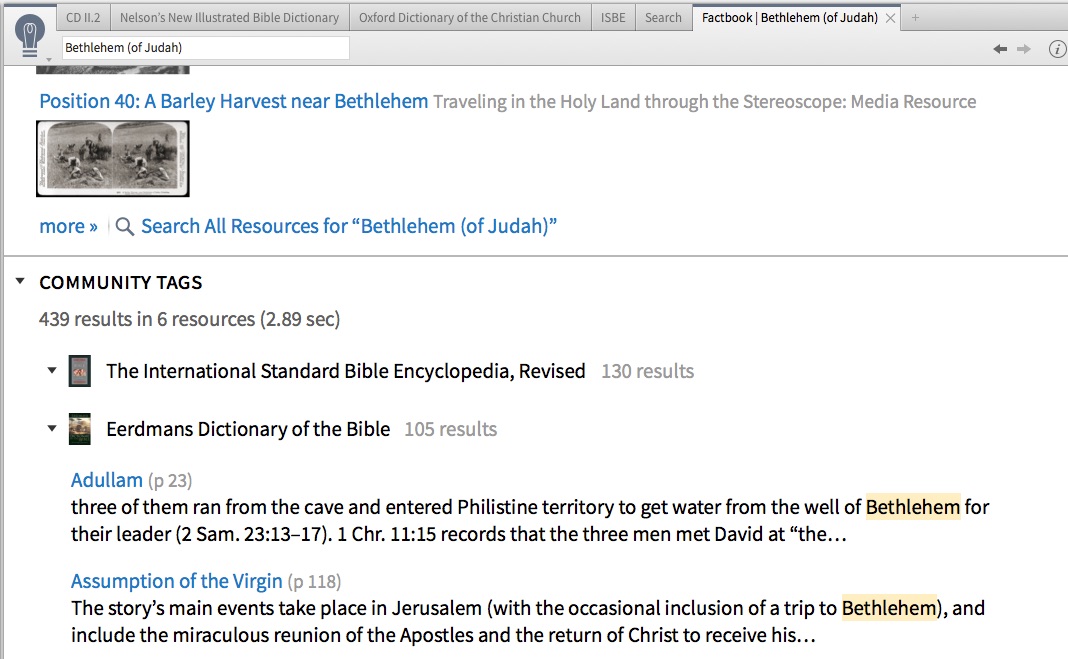Open the Assumption of the Virgin article
Image resolution: width=1068 pixels, height=659 pixels.
click(x=176, y=581)
